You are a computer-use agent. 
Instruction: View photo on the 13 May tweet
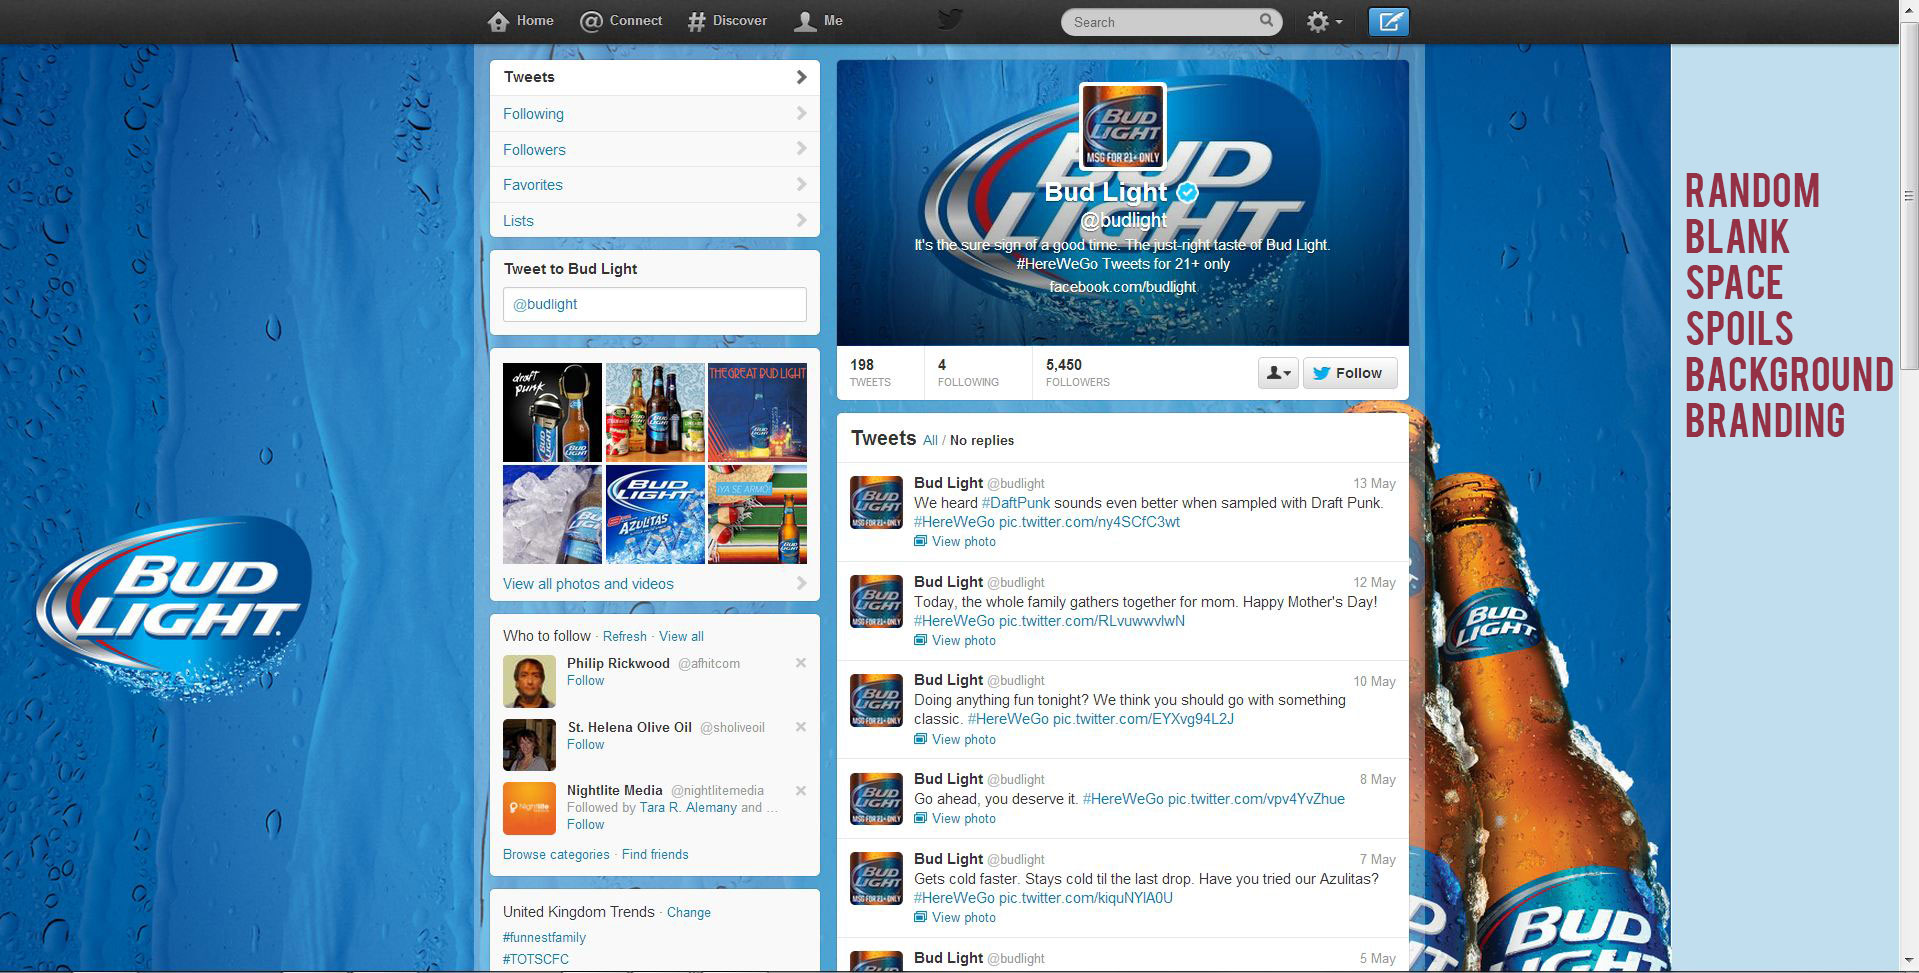point(955,541)
